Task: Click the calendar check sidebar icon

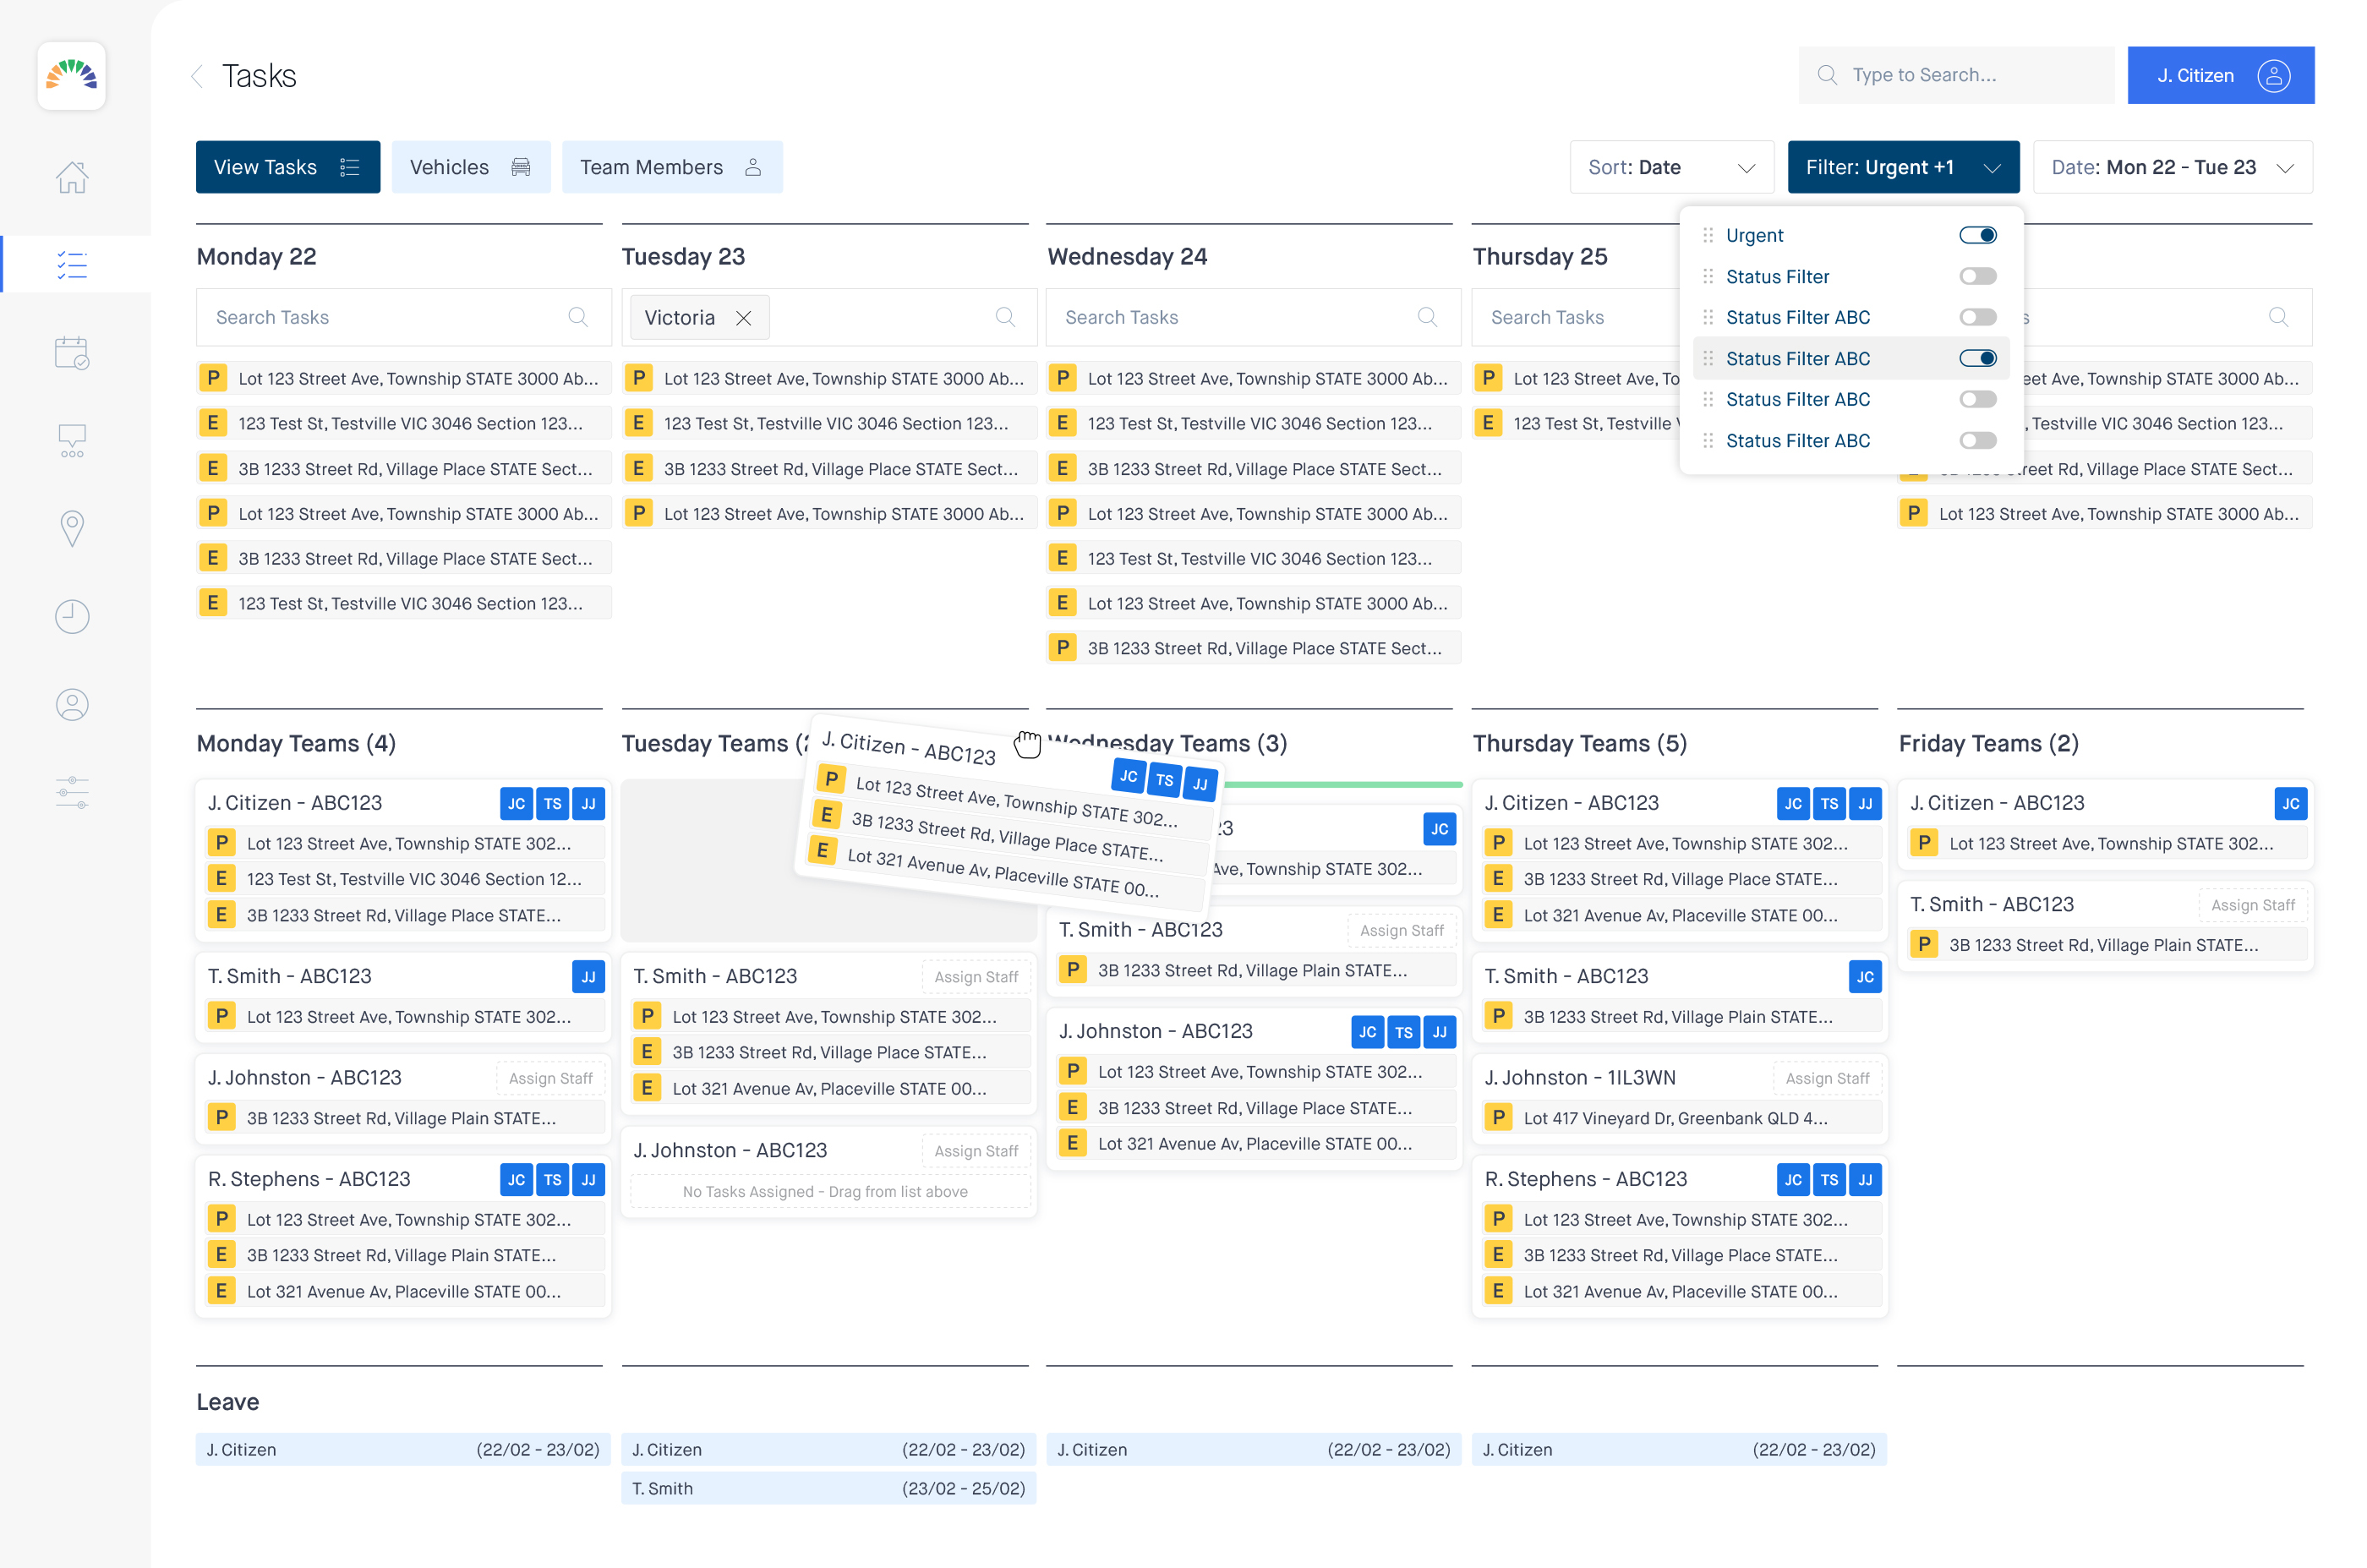Action: coord(72,353)
